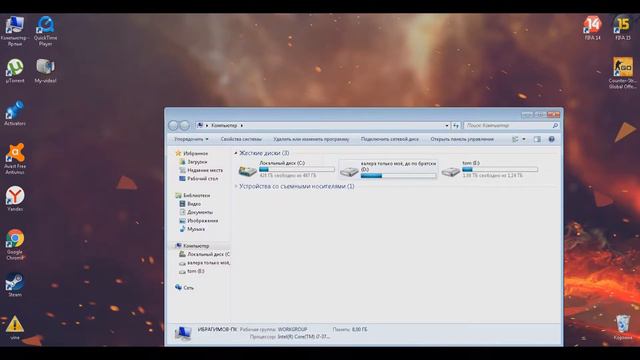Screen dimensions: 640x360
Task: Click the search magnifier icon
Action: pyautogui.click(x=555, y=126)
